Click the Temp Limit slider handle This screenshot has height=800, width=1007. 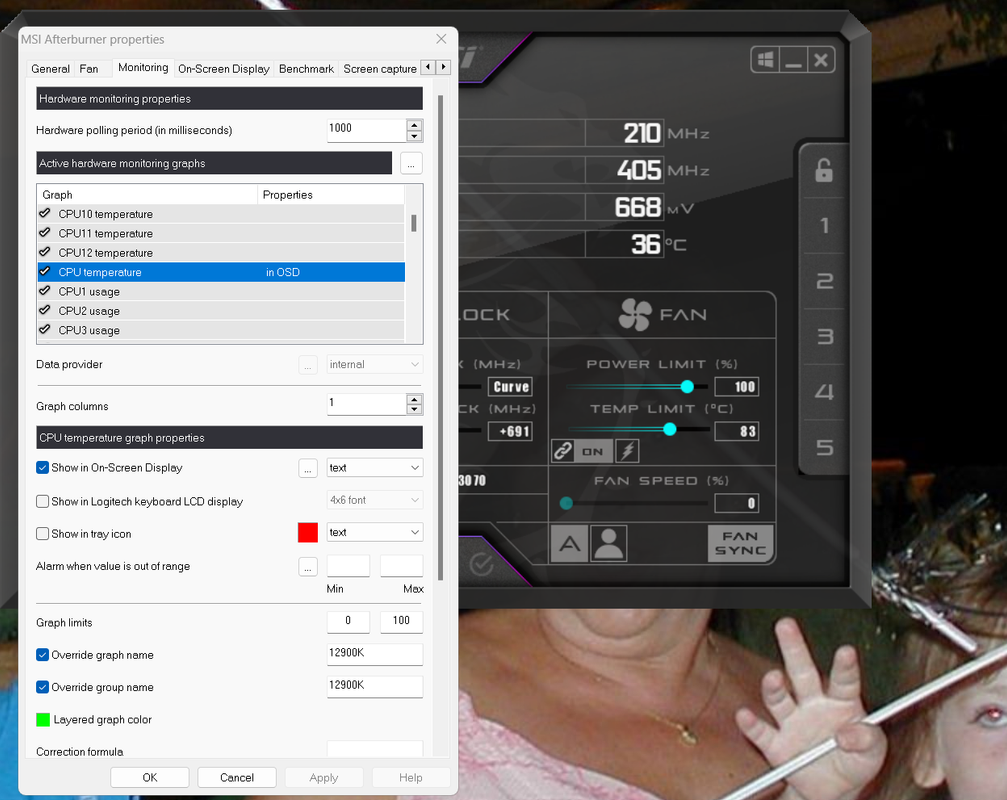(x=670, y=429)
